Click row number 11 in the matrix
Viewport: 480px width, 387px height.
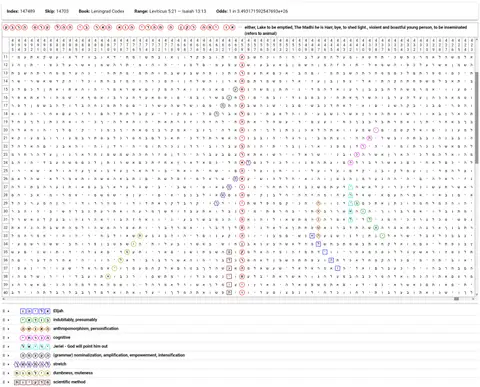[6, 57]
